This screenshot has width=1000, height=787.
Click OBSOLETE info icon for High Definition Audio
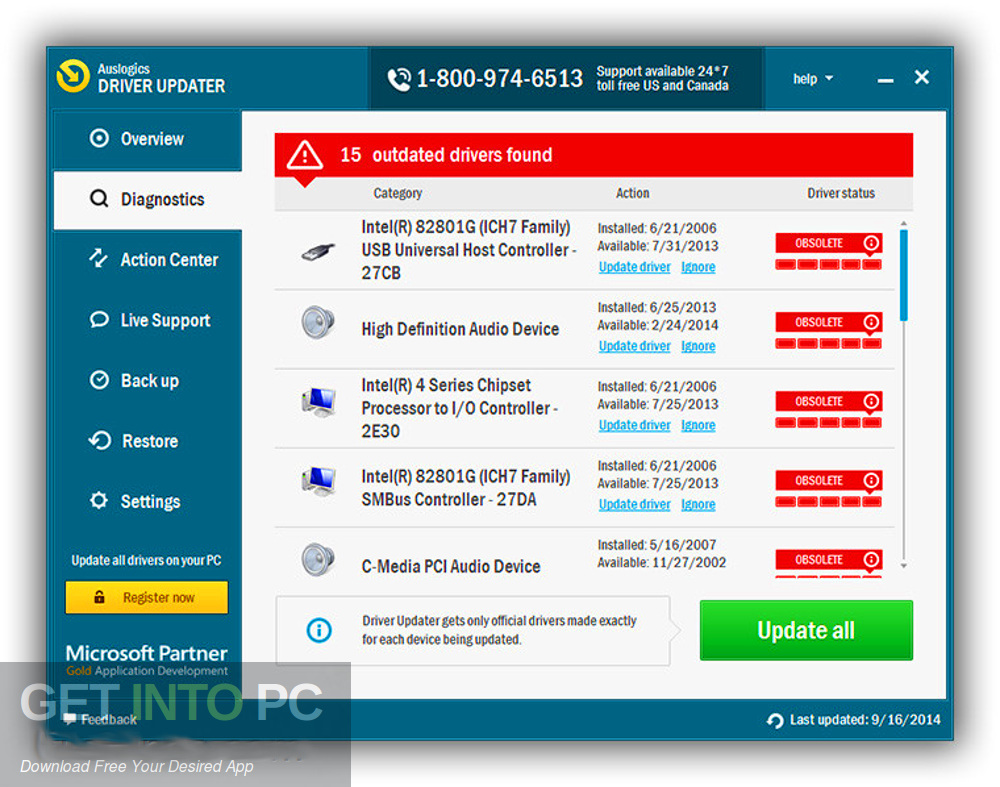pyautogui.click(x=871, y=322)
